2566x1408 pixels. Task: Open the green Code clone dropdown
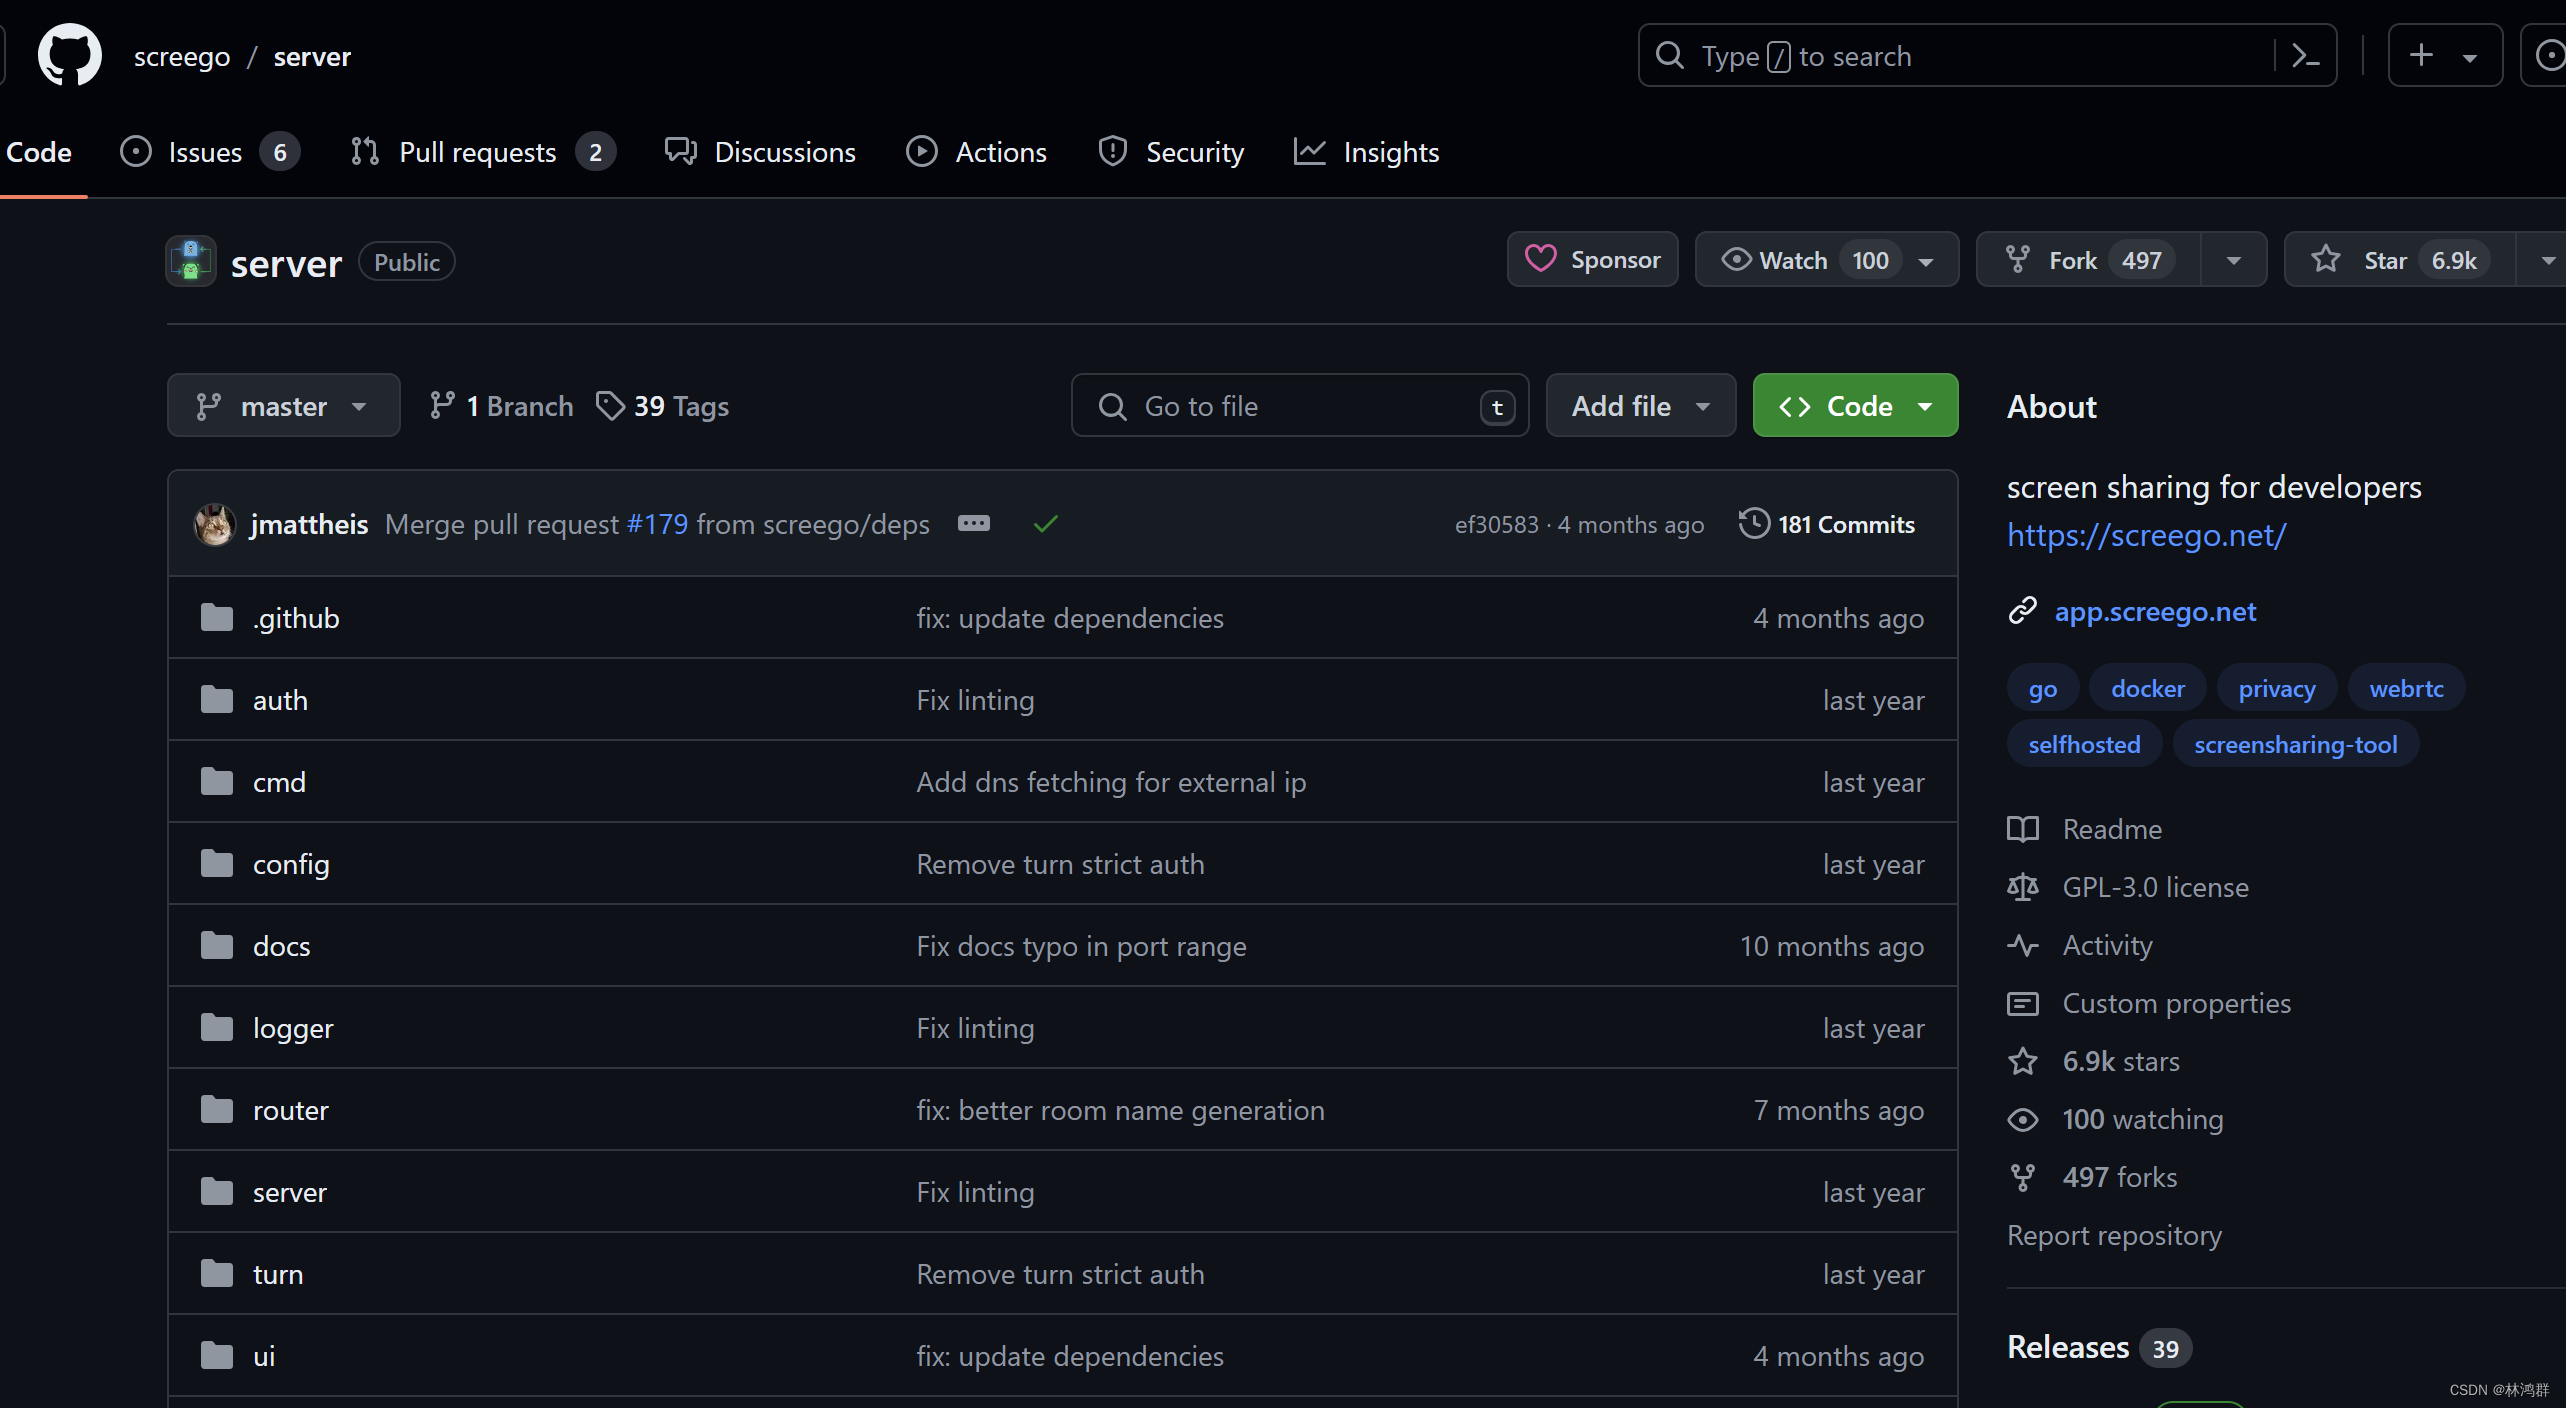tap(1856, 406)
